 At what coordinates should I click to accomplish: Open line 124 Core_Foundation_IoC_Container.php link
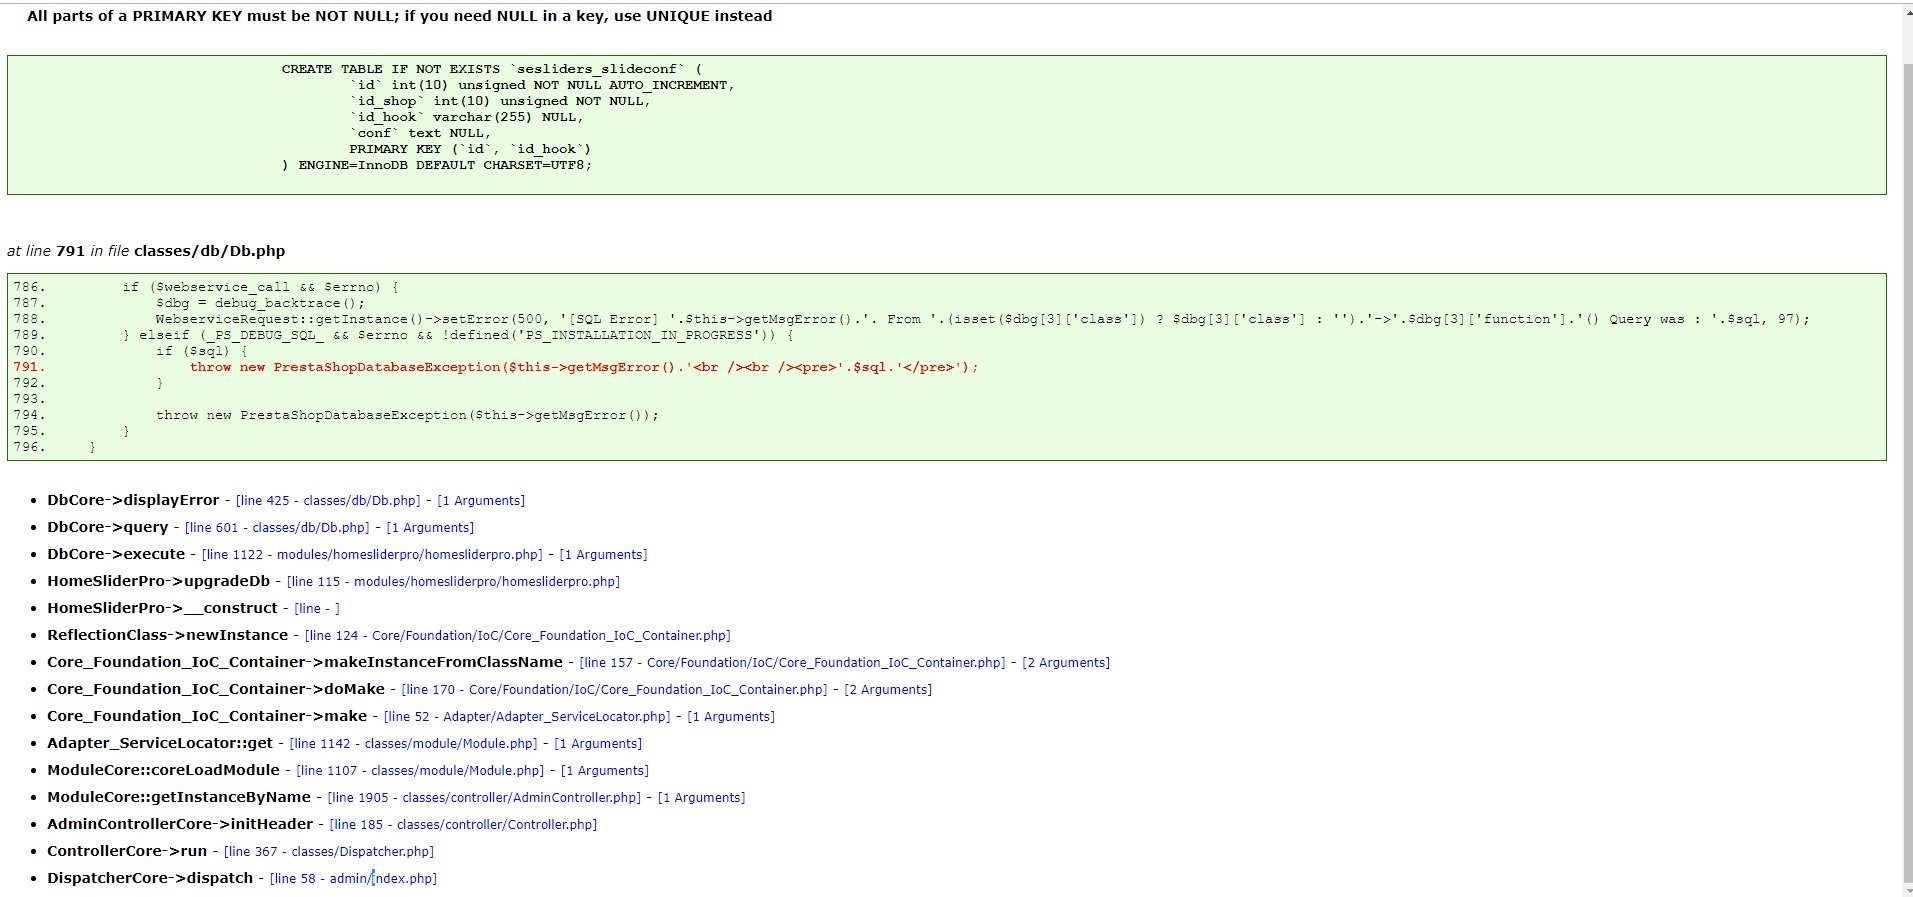pos(518,635)
